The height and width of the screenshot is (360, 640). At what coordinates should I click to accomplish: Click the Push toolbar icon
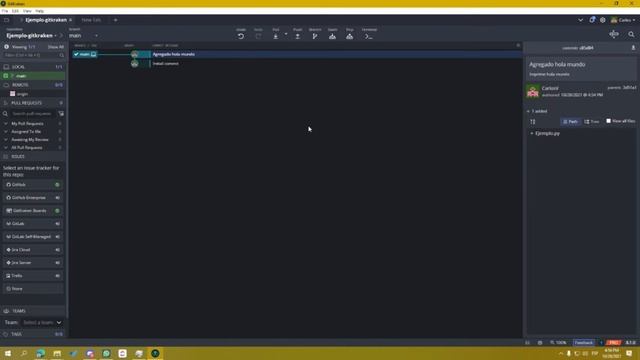pyautogui.click(x=298, y=36)
